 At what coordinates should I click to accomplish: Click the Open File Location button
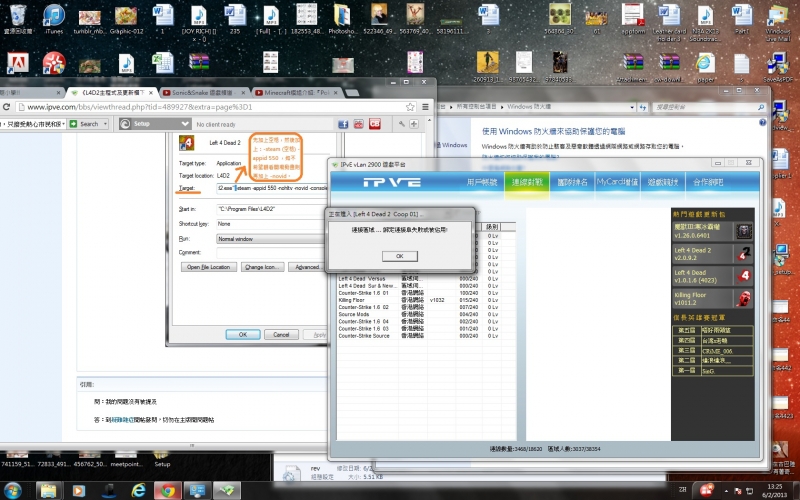(x=208, y=267)
